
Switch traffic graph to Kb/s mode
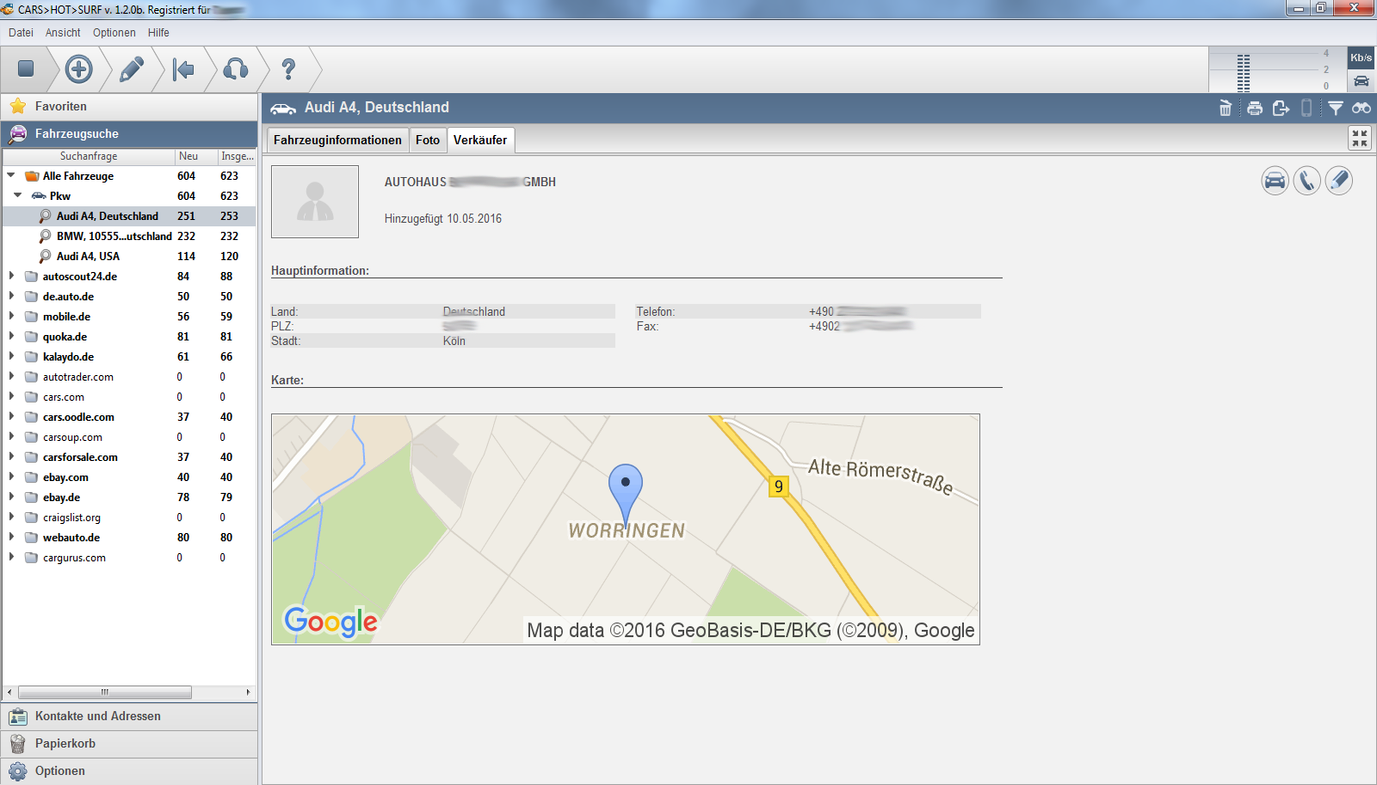pyautogui.click(x=1361, y=58)
